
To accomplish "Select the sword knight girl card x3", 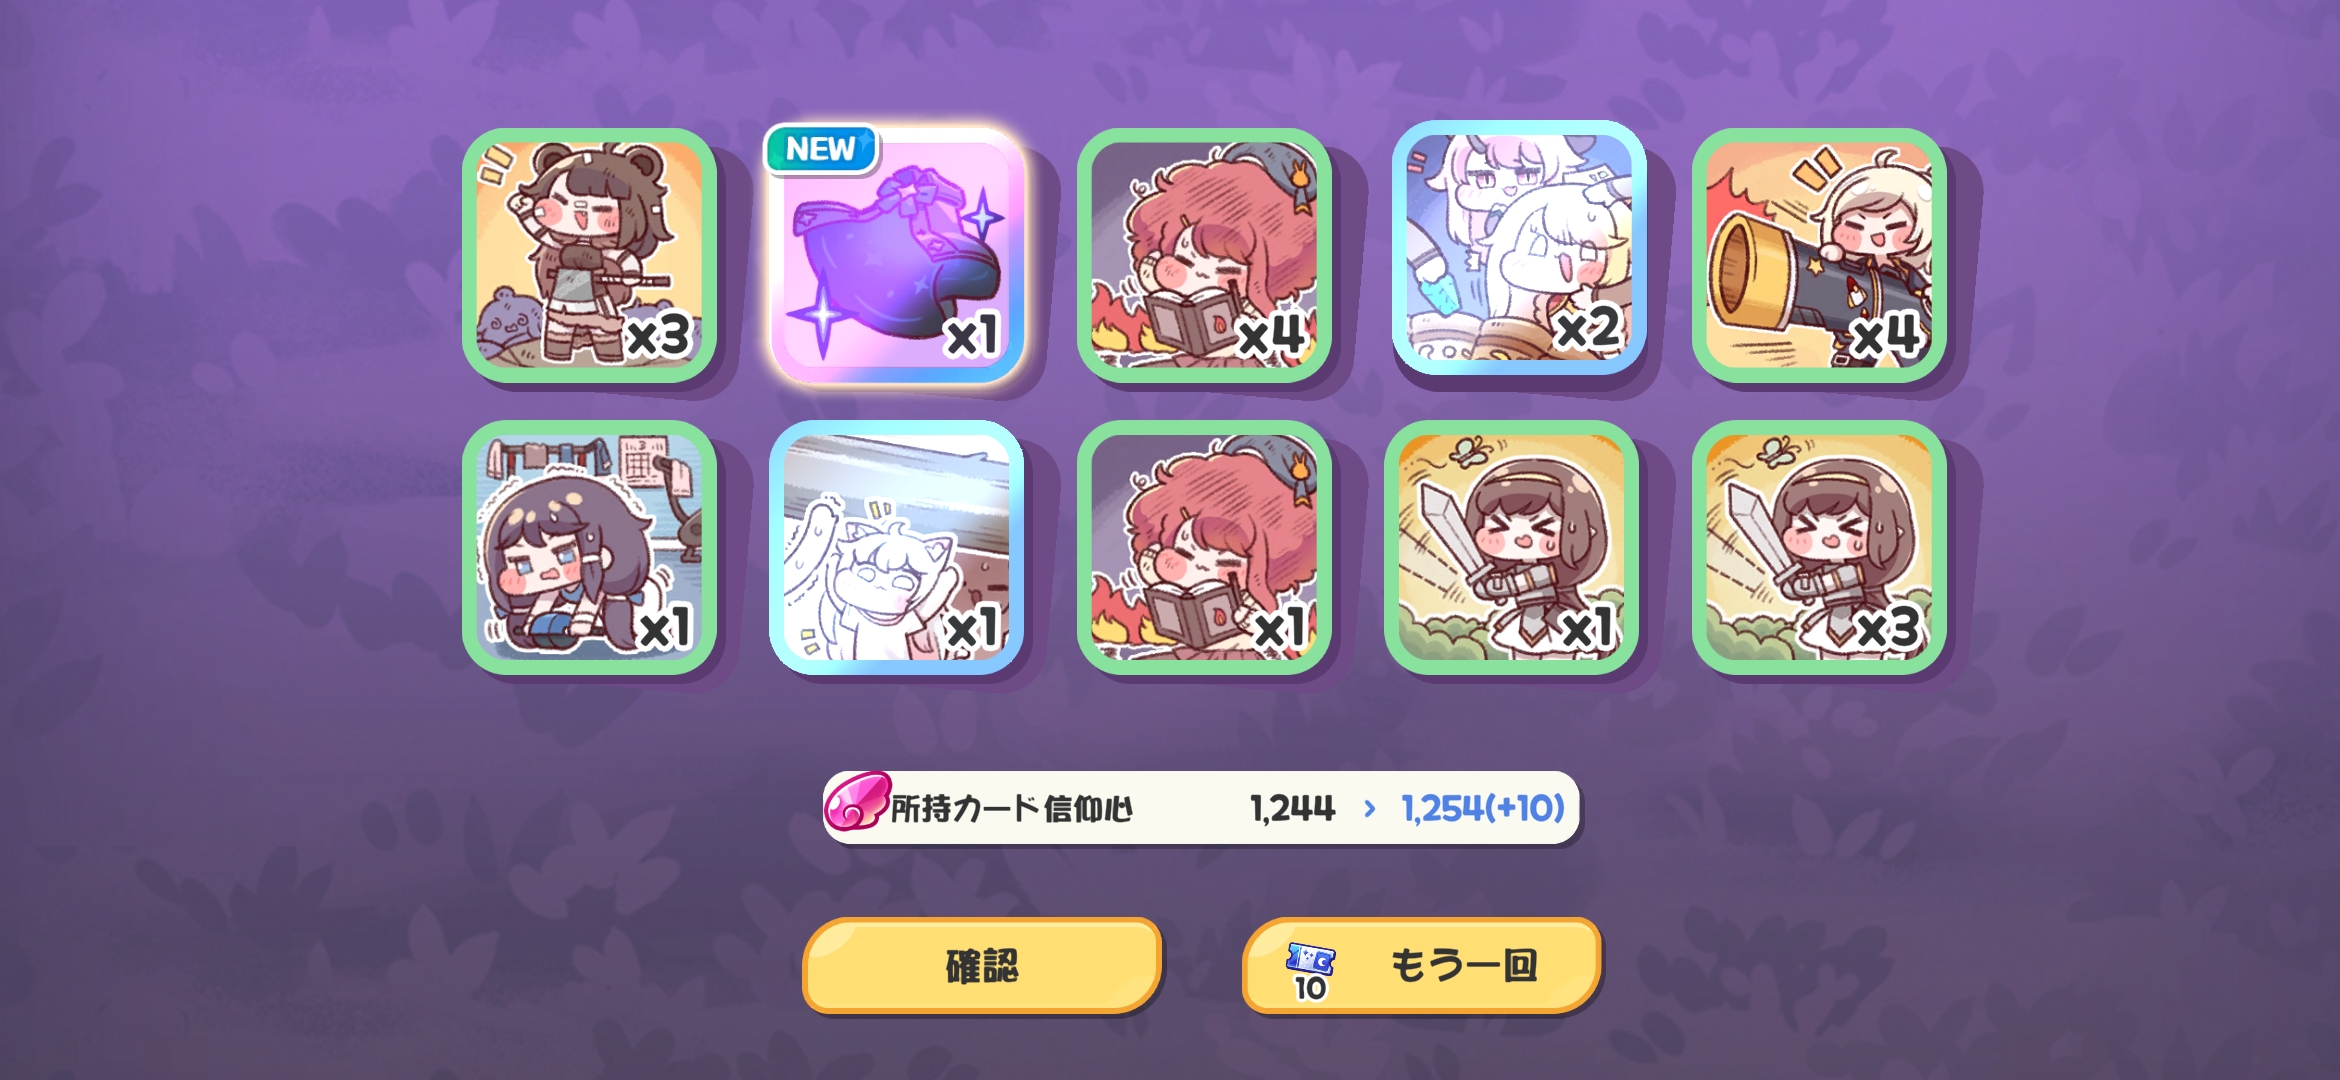I will coord(1819,547).
